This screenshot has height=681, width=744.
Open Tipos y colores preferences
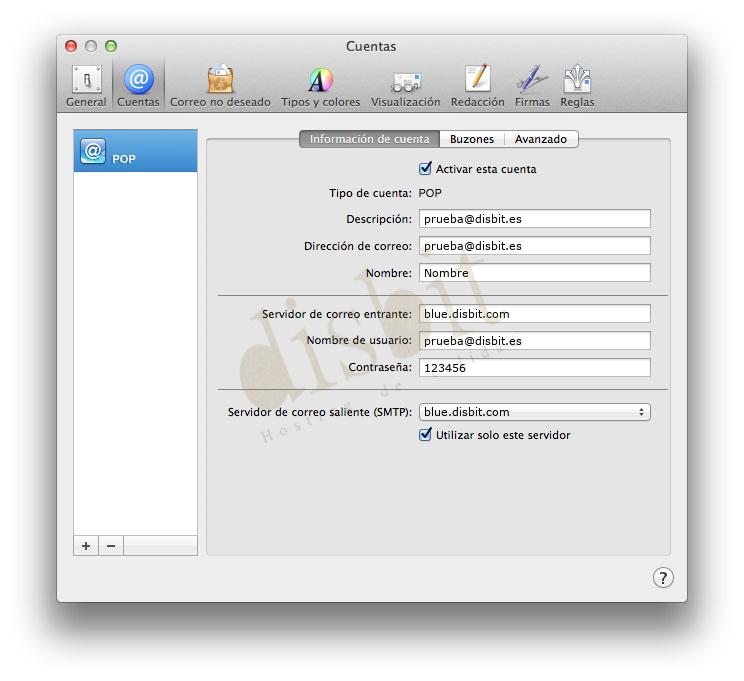point(320,86)
